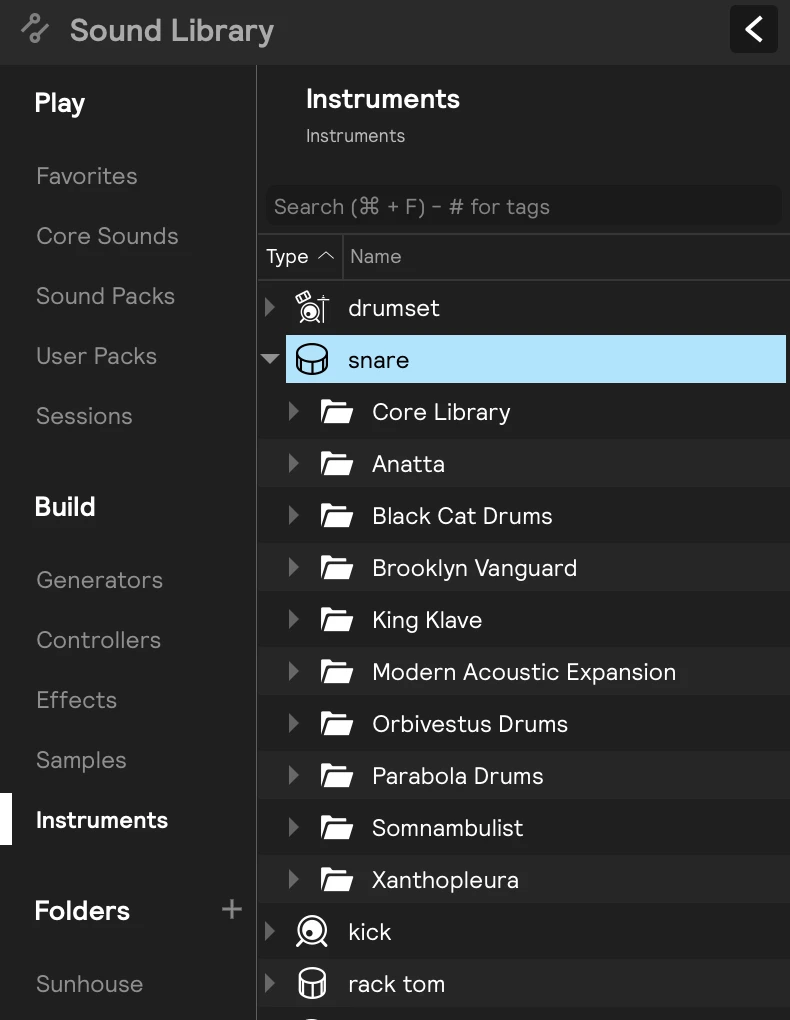This screenshot has height=1020, width=790.
Task: Select the Orbivestus Drums row text
Action: pyautogui.click(x=470, y=724)
